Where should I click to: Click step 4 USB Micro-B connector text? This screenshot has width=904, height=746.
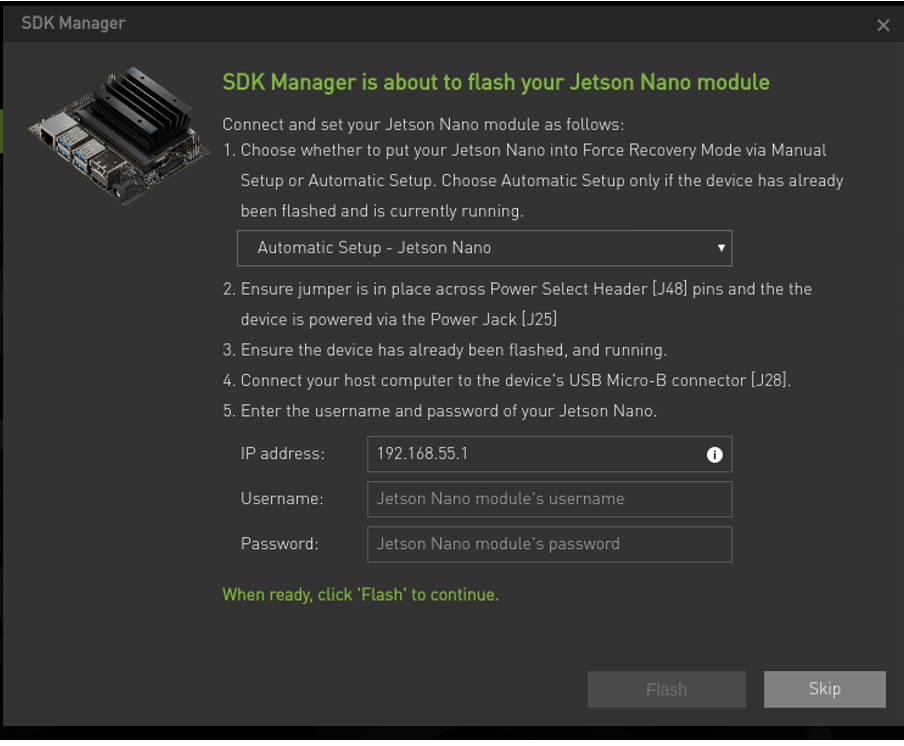click(507, 380)
